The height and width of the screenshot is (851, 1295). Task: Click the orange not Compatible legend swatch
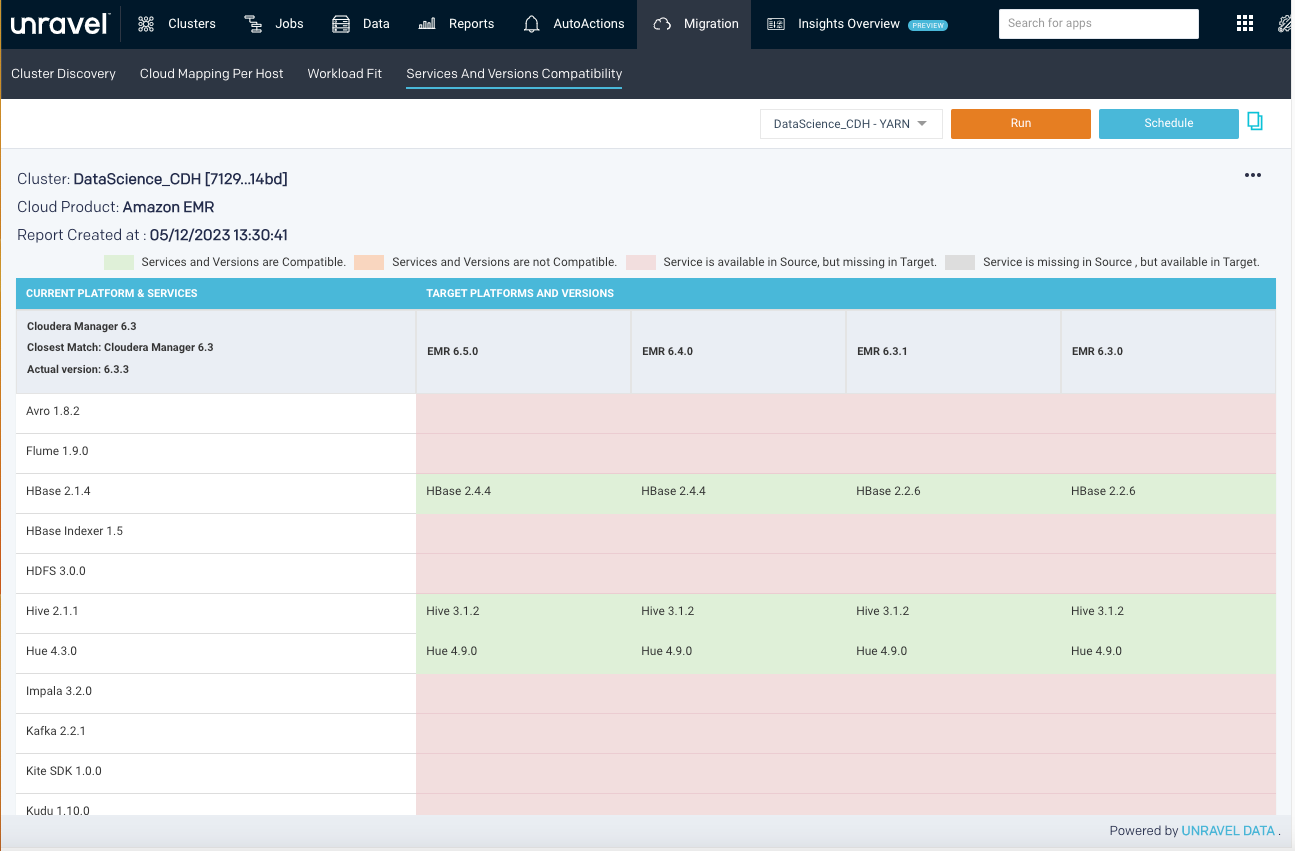369,262
